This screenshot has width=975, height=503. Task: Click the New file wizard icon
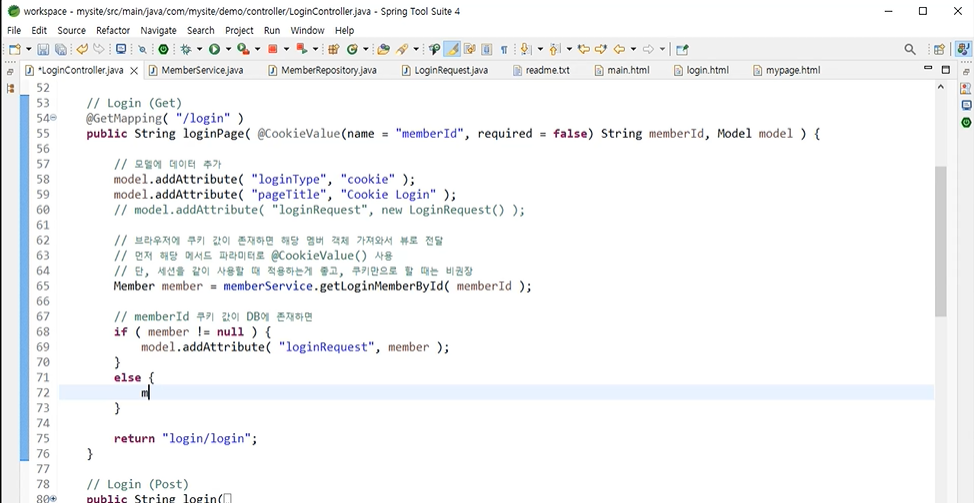[14, 49]
